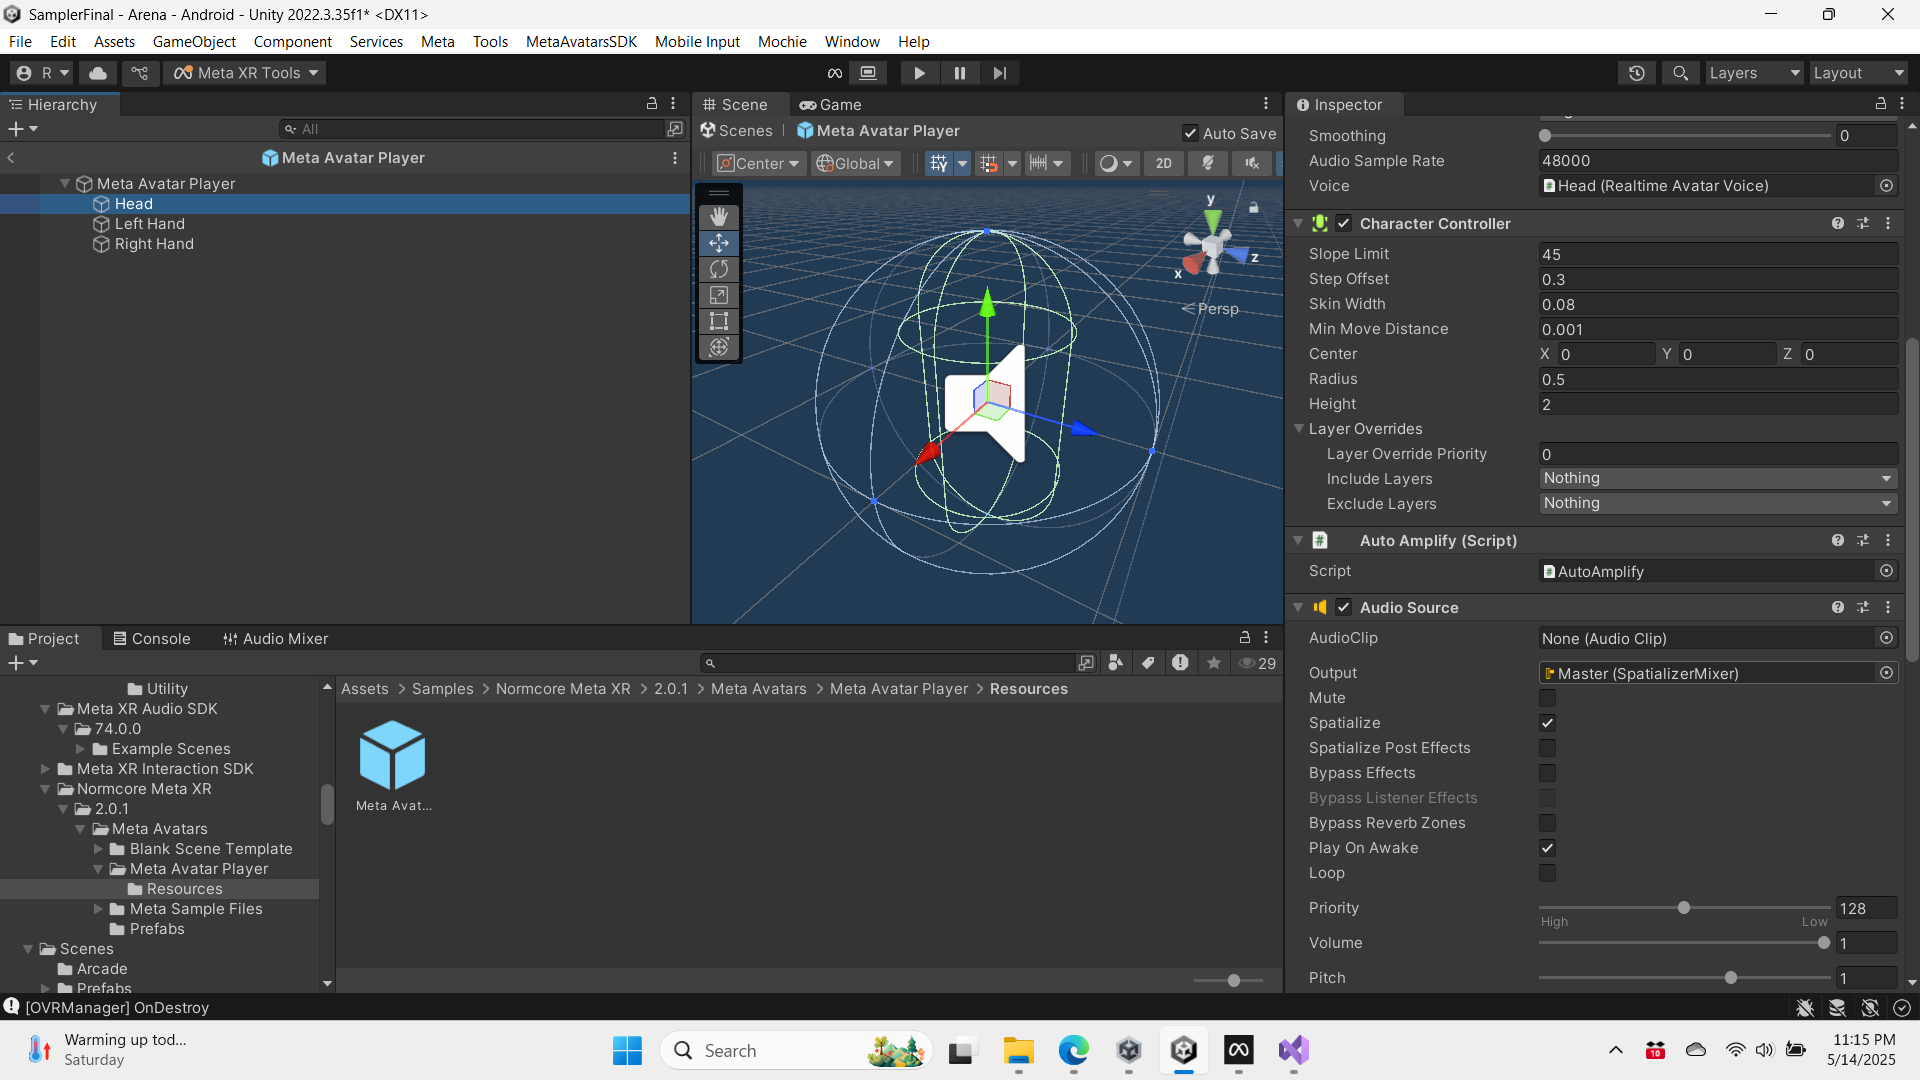Enable the Mute checkbox
The image size is (1920, 1080).
[1547, 698]
